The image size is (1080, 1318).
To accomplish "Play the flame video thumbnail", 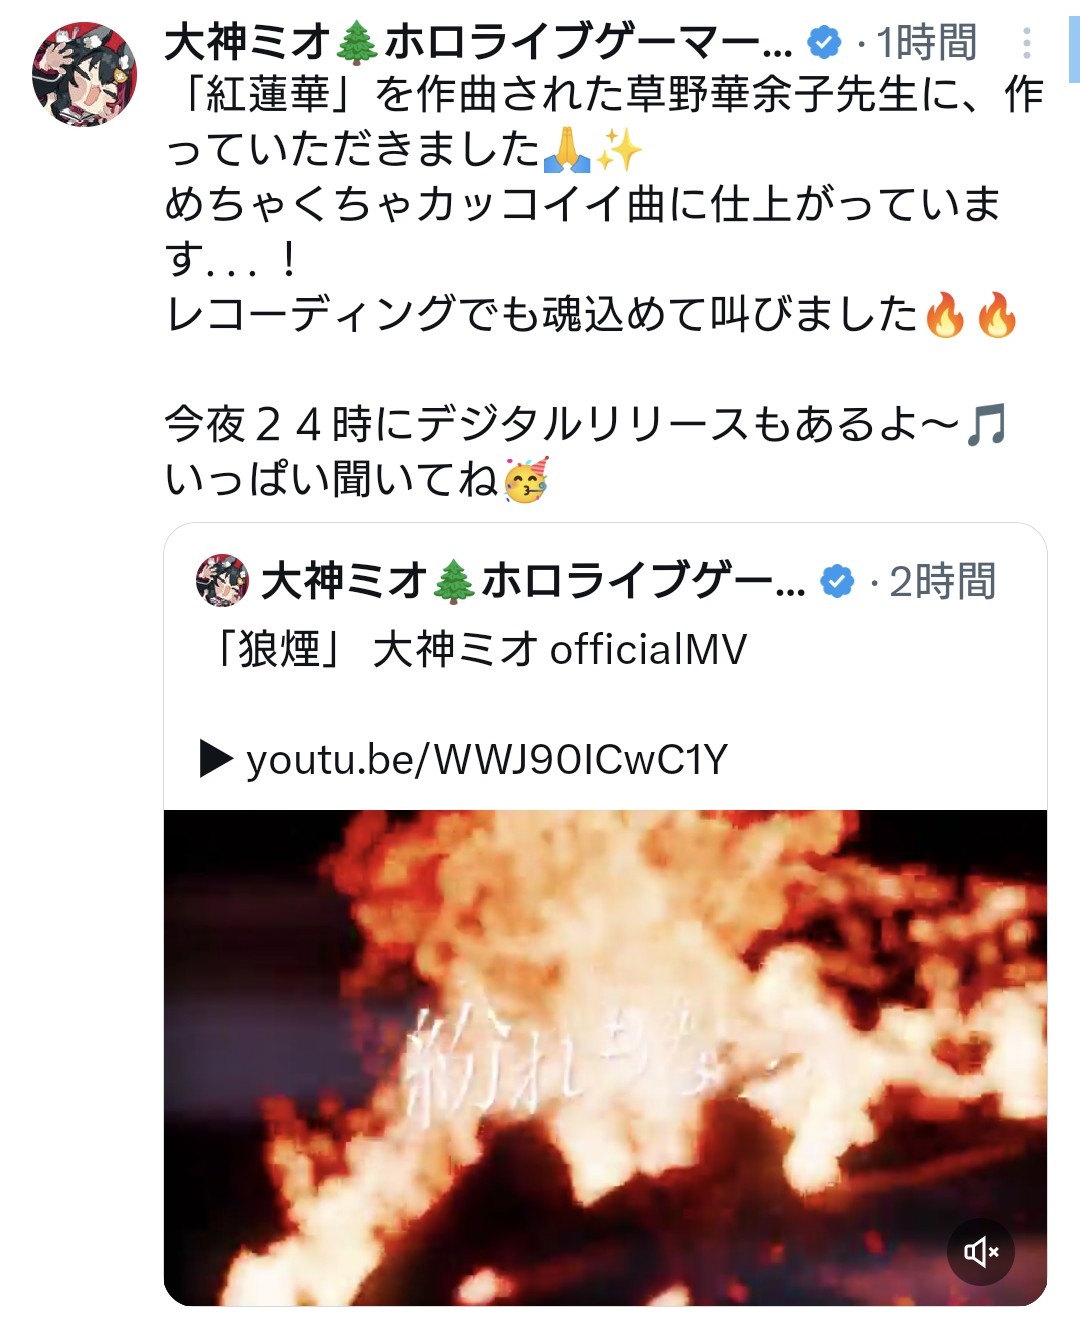I will point(605,1057).
